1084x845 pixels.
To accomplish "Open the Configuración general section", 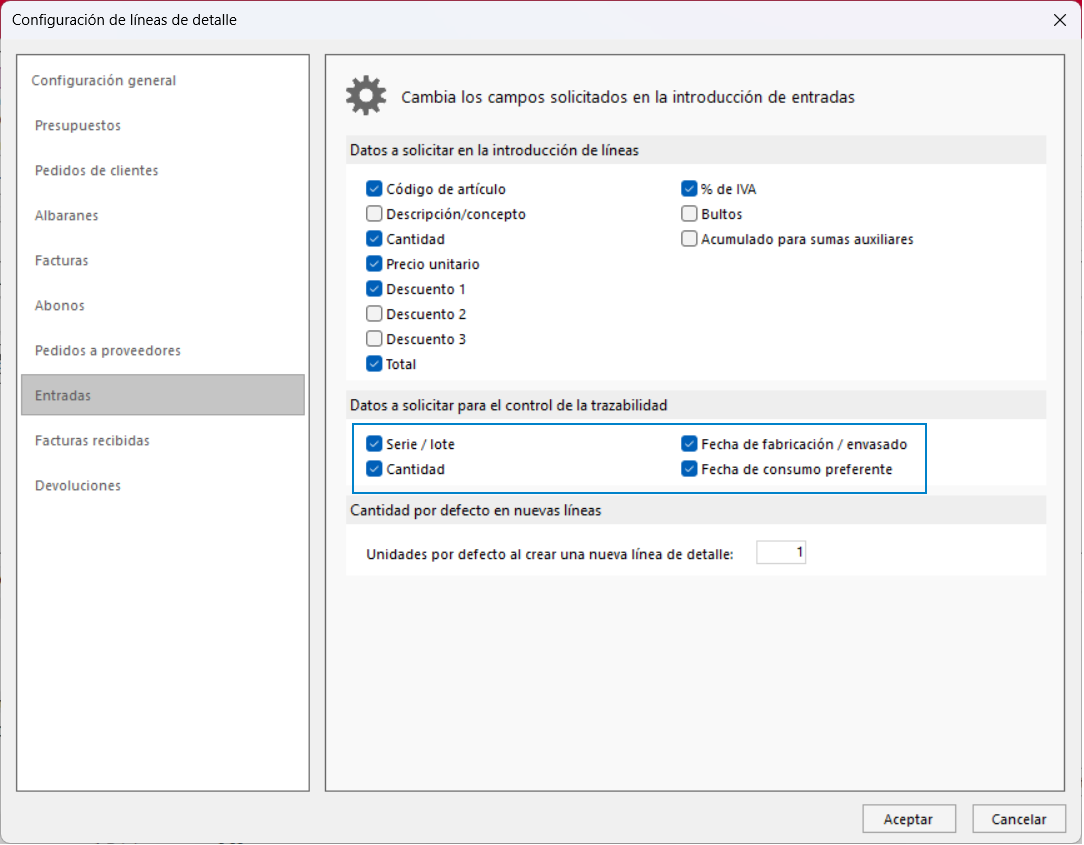I will coord(104,80).
